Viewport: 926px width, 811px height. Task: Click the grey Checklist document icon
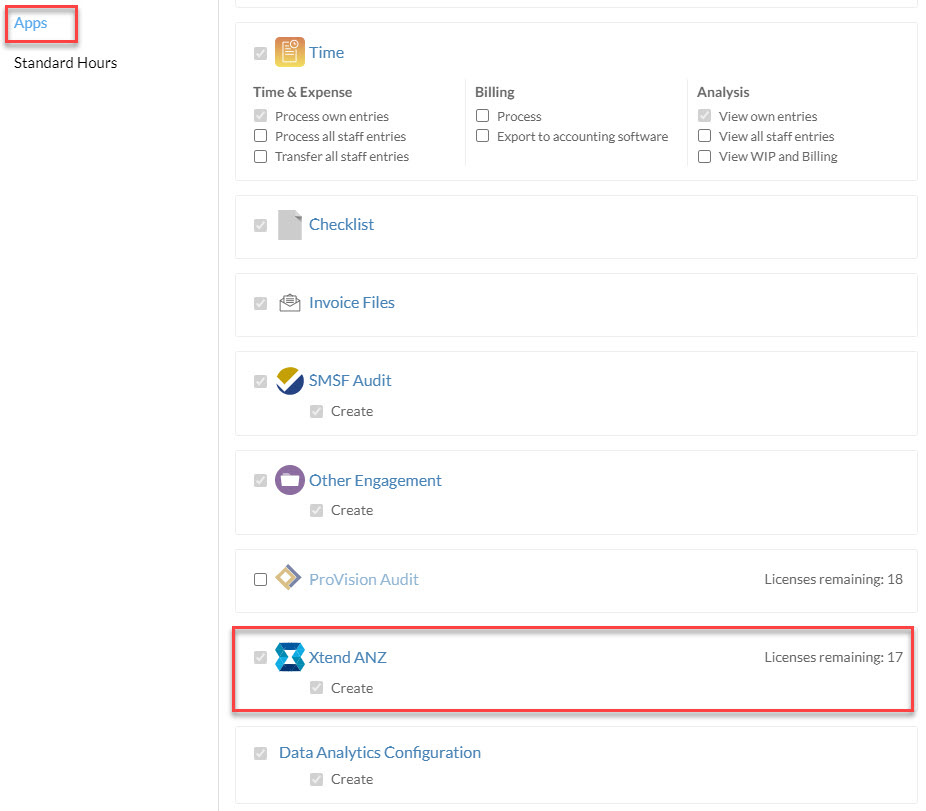tap(289, 224)
